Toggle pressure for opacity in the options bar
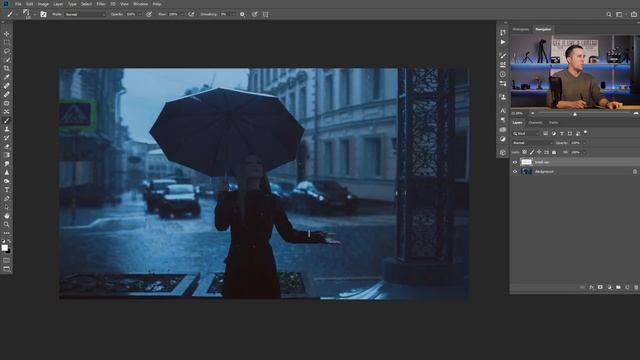640x360 pixels. (x=149, y=14)
